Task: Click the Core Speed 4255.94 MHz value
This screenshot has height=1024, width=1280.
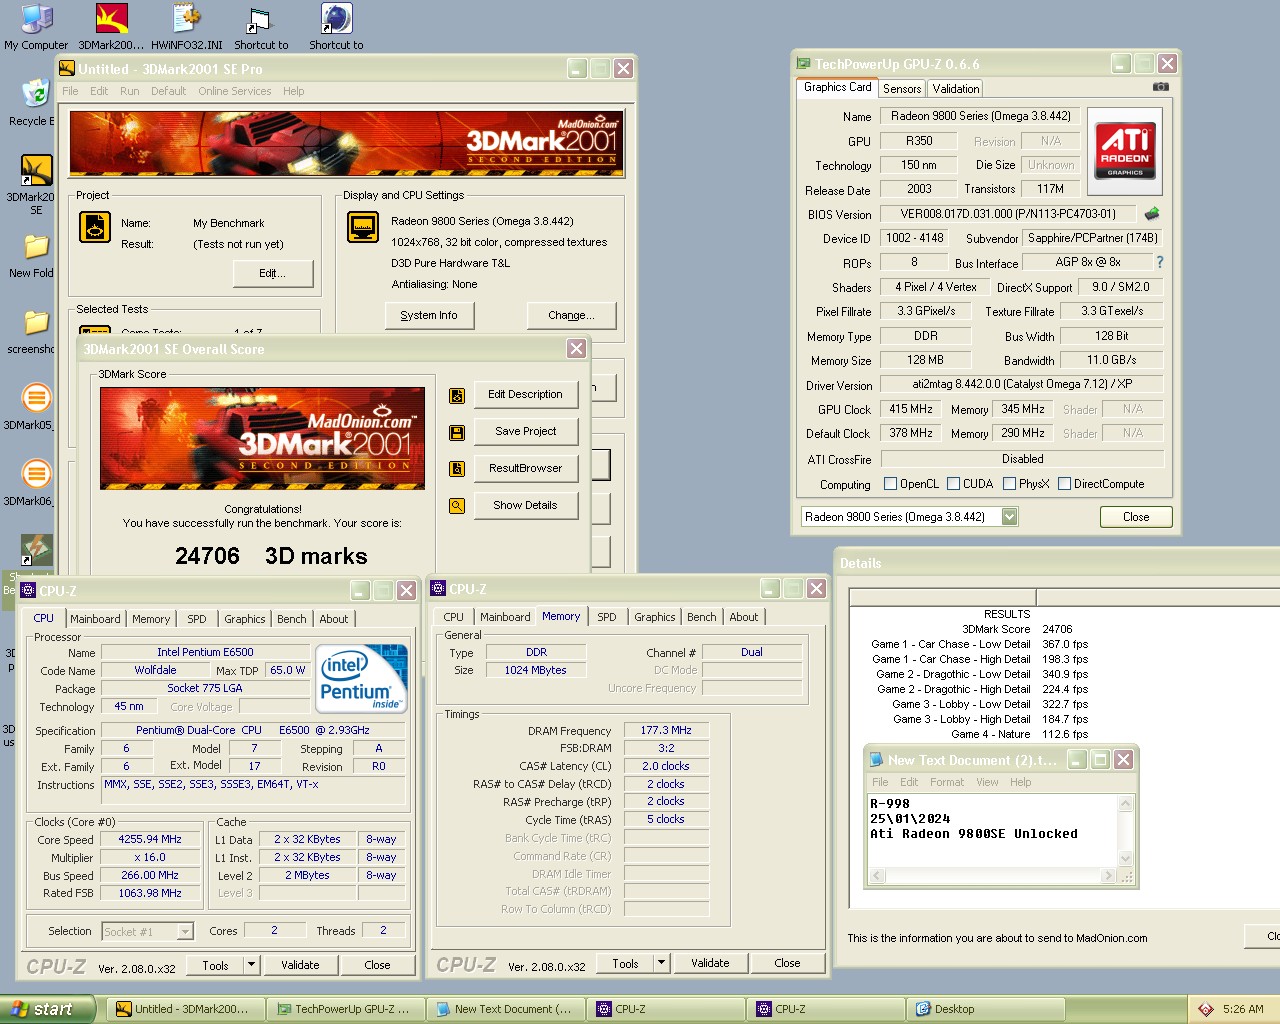Action: click(150, 840)
